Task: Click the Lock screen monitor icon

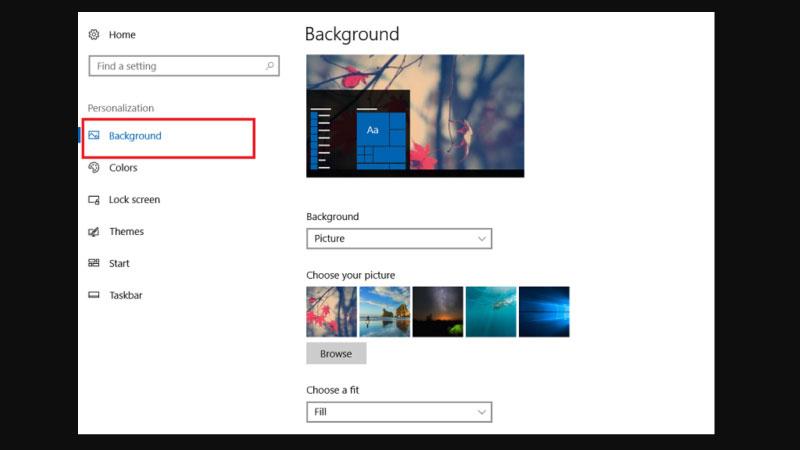Action: (94, 200)
